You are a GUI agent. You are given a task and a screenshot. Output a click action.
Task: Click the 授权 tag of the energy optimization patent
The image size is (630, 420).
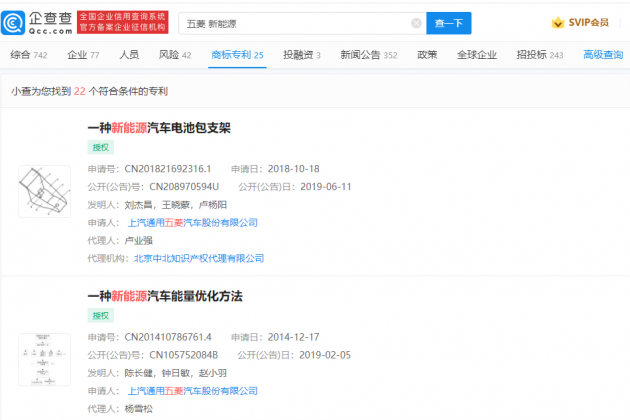(x=101, y=316)
